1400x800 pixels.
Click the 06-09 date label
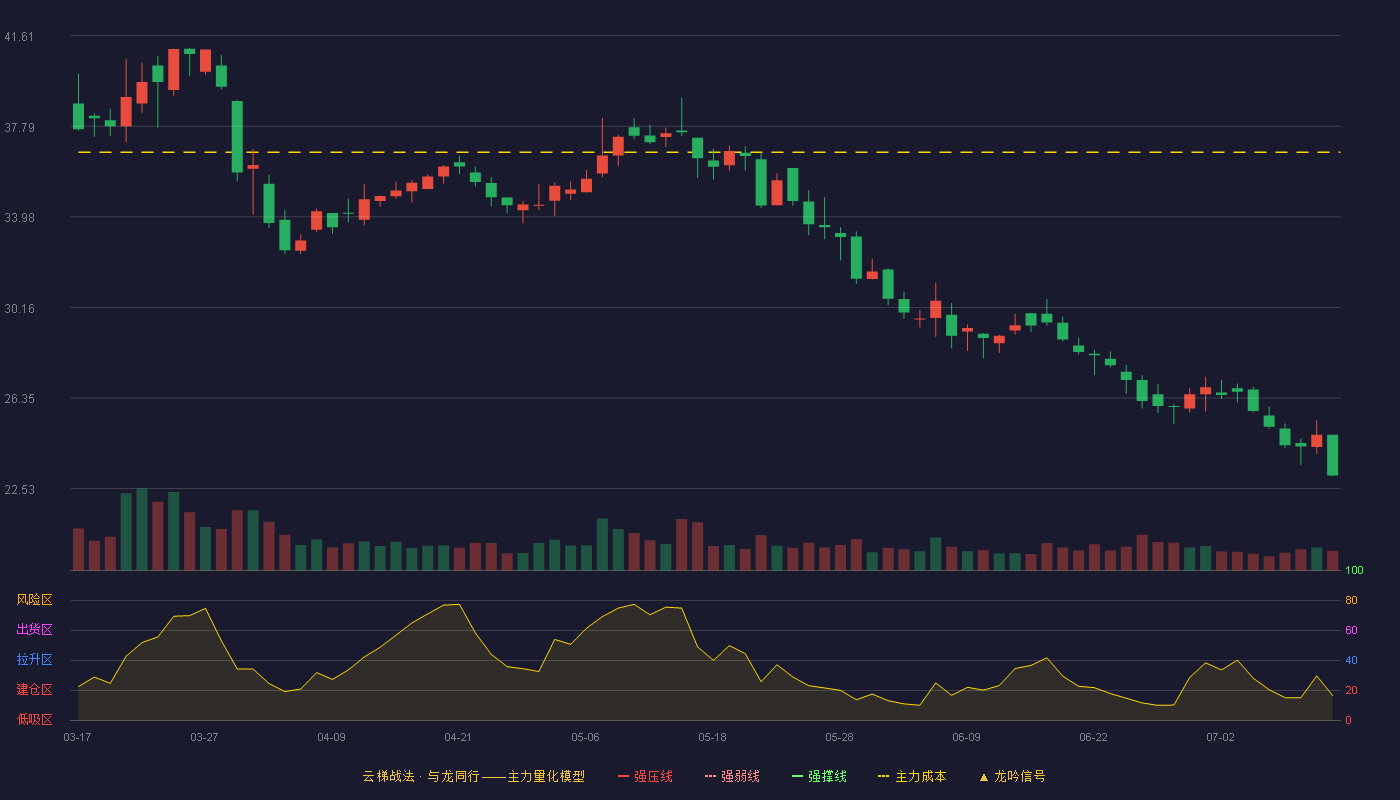coord(966,737)
